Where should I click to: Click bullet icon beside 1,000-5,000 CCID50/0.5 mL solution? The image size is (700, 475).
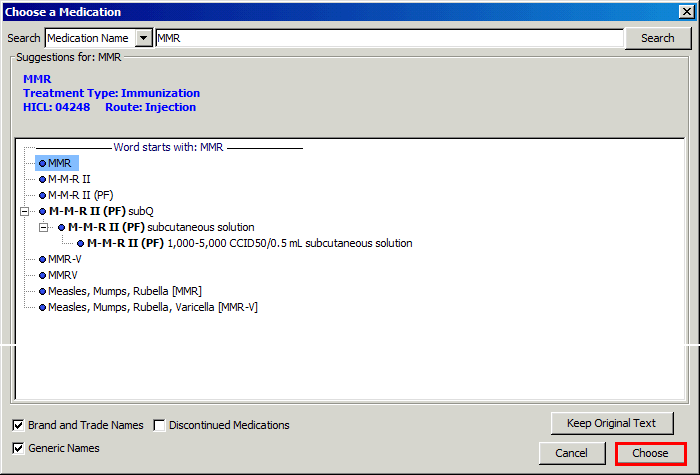coord(80,244)
